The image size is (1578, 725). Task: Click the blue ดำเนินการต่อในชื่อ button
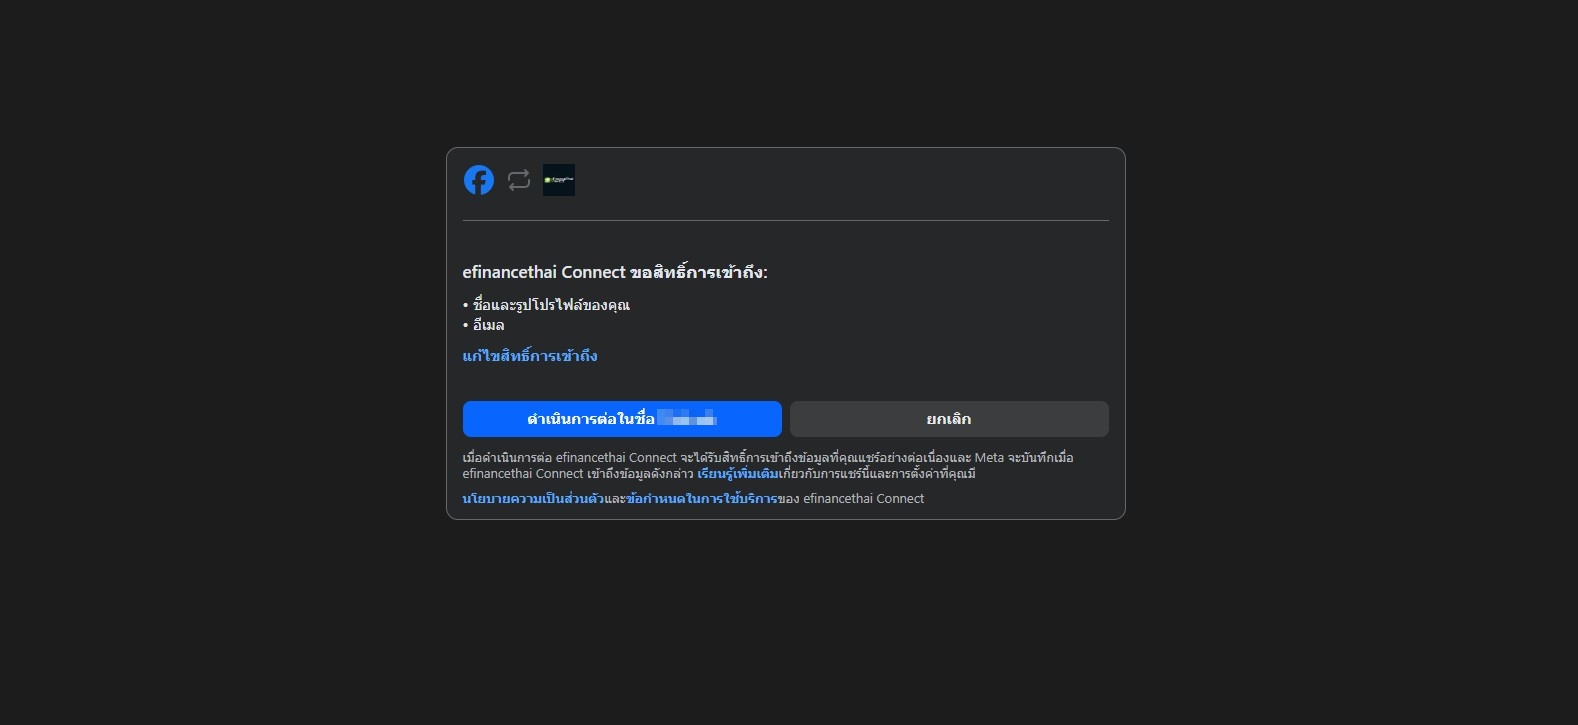(x=622, y=419)
